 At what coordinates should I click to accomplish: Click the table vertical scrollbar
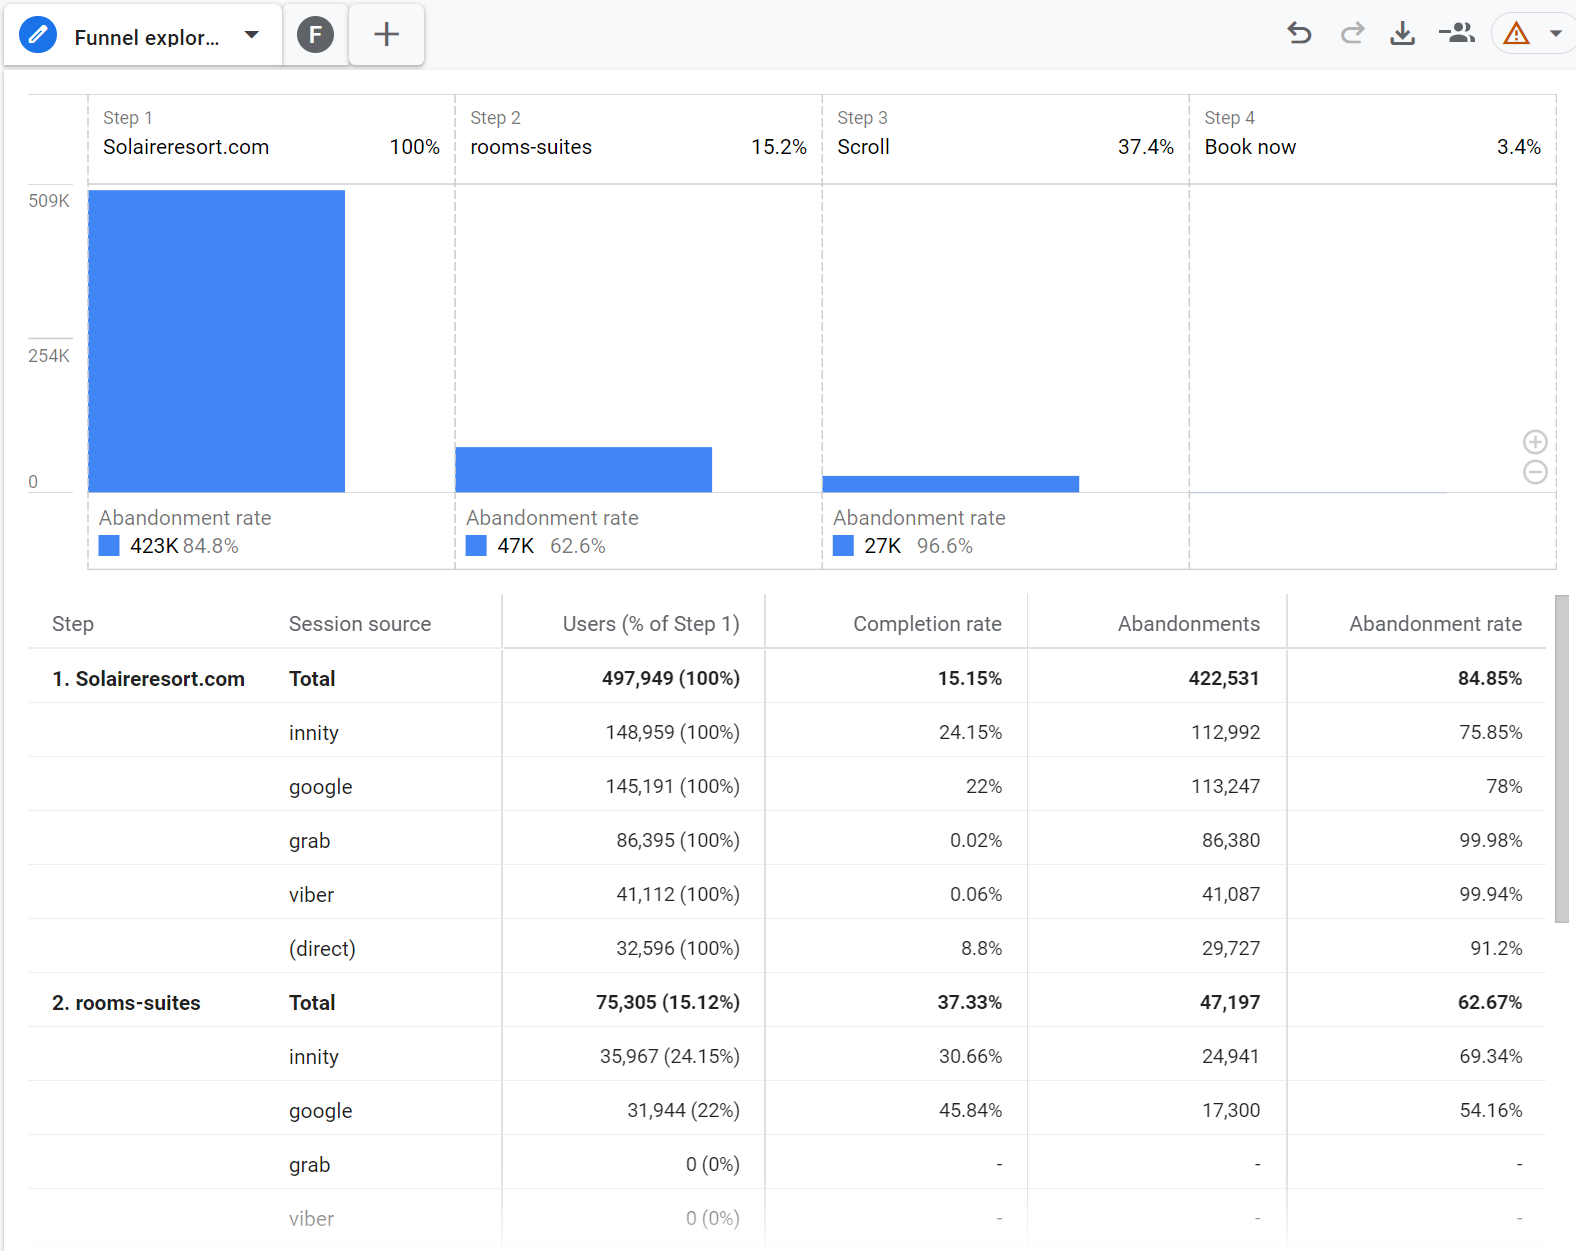pos(1562,759)
